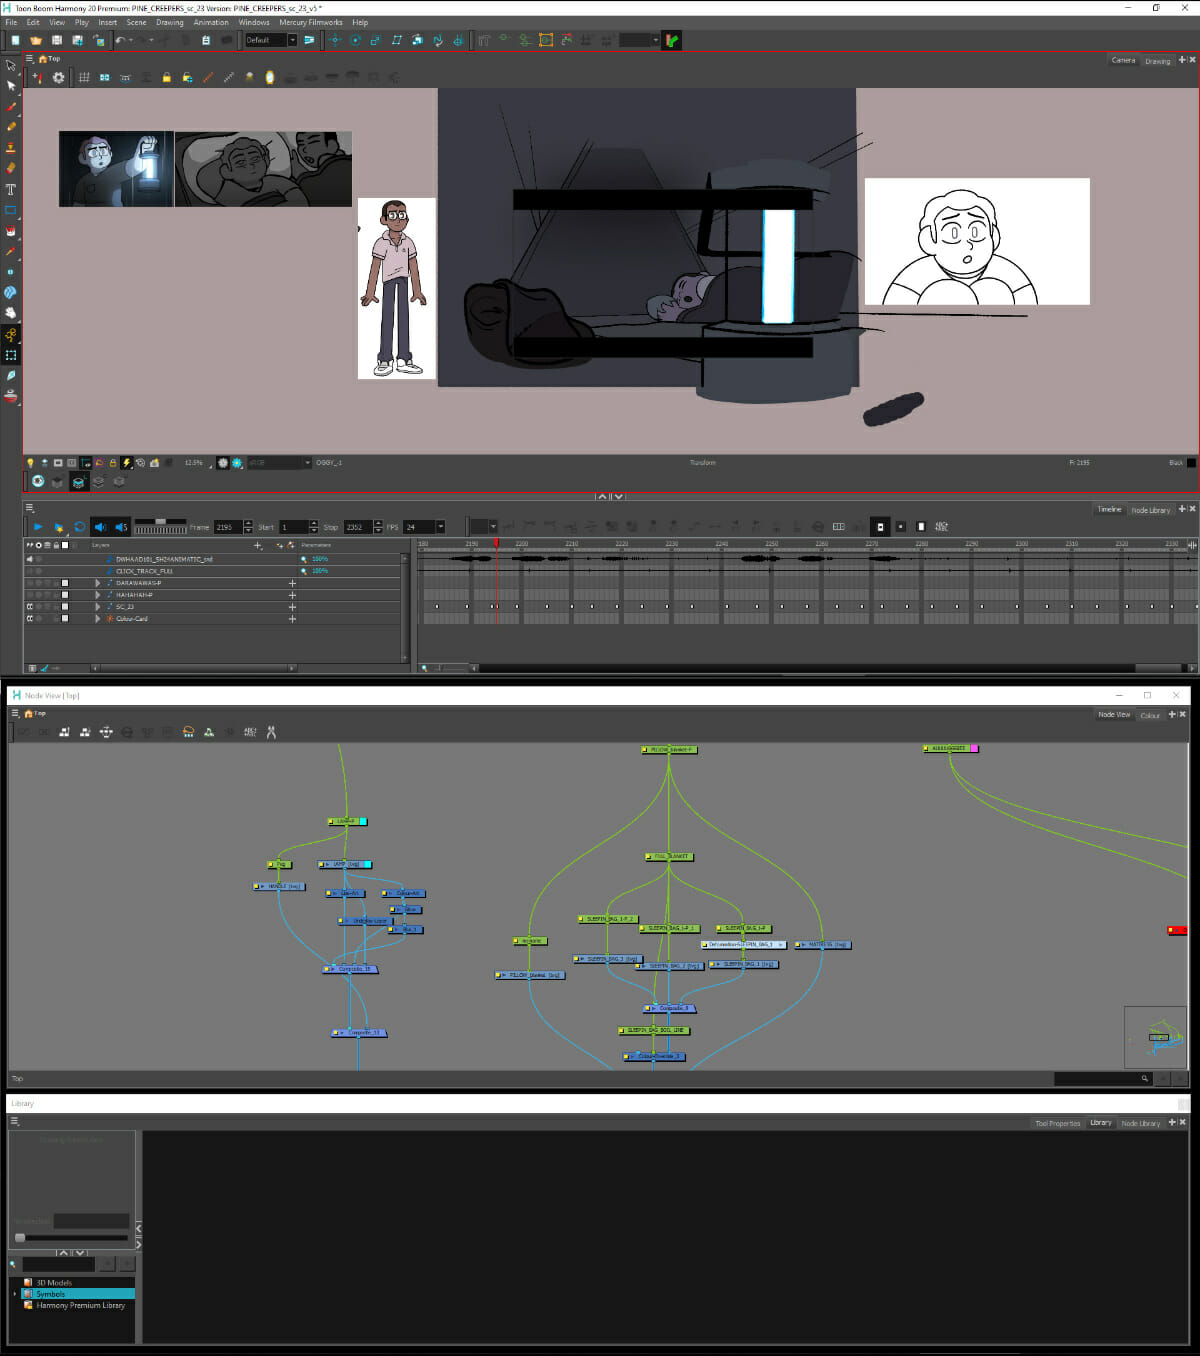This screenshot has height=1356, width=1200.
Task: Switch to the Drawing view tab
Action: click(x=1157, y=61)
